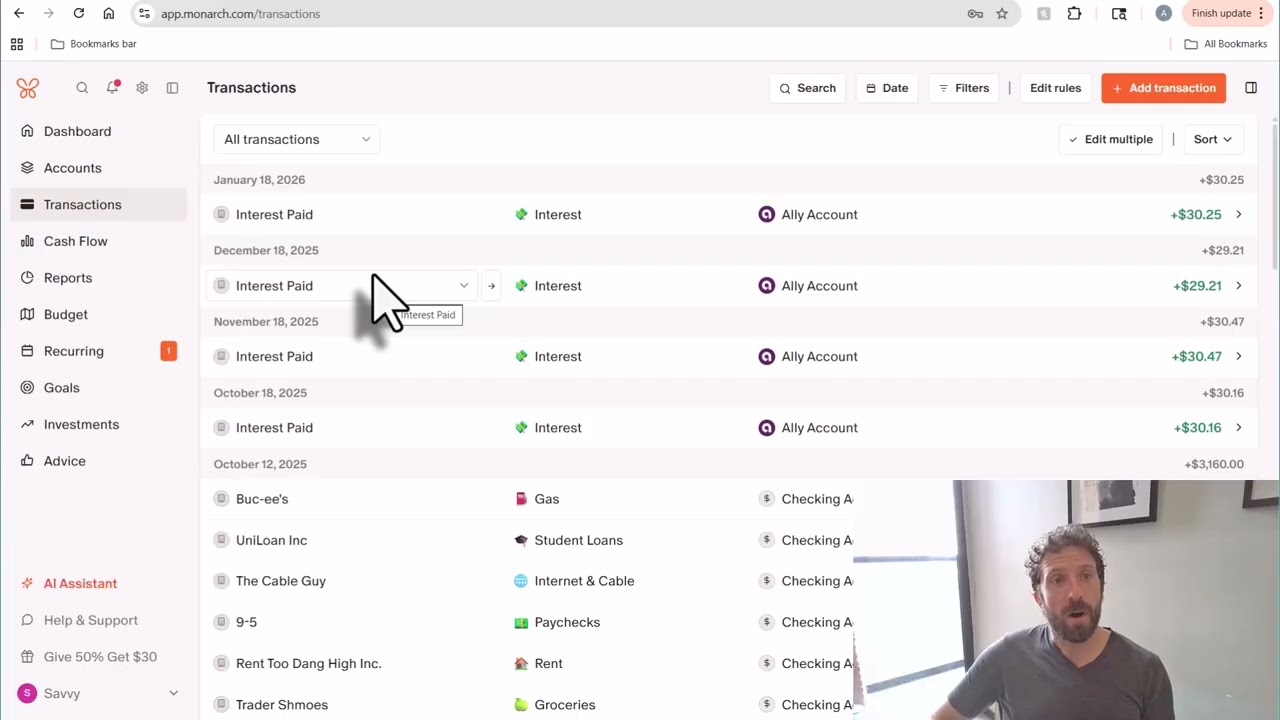Open Chrome apps grid icon
This screenshot has height=720, width=1280.
17,44
